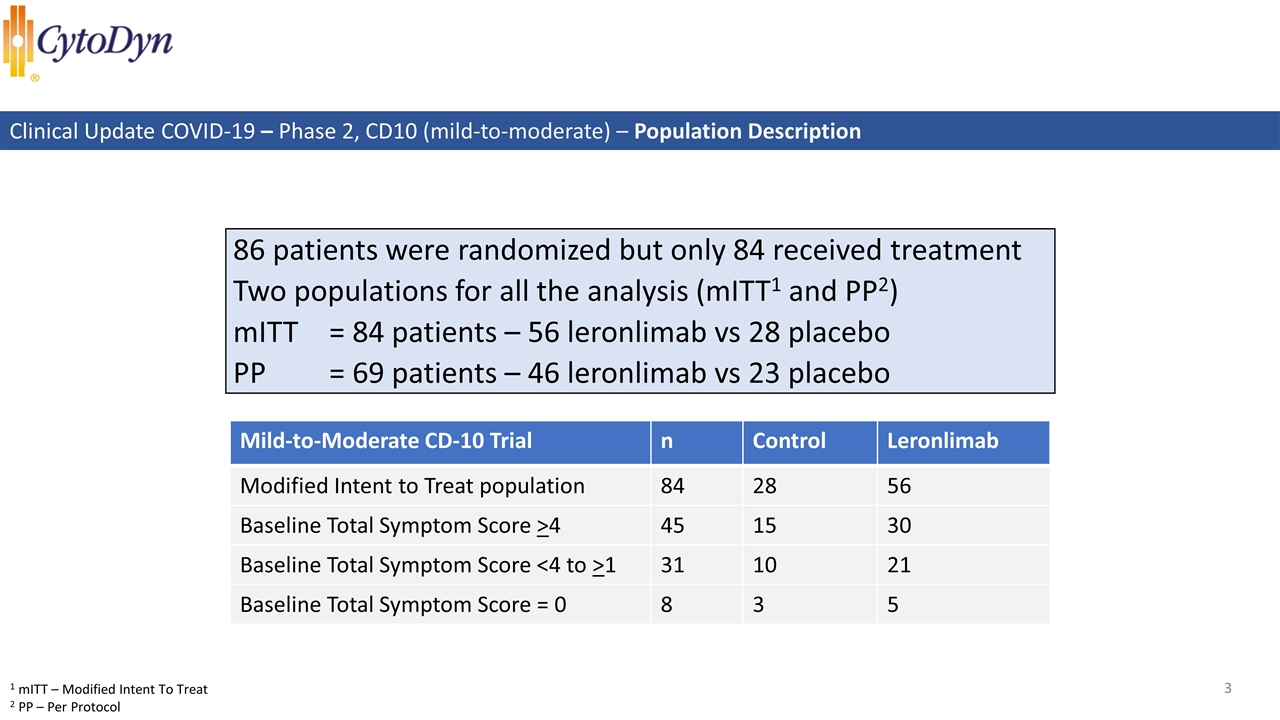The height and width of the screenshot is (720, 1280).
Task: Click the "mITT = 84 patients" line
Action: (561, 332)
